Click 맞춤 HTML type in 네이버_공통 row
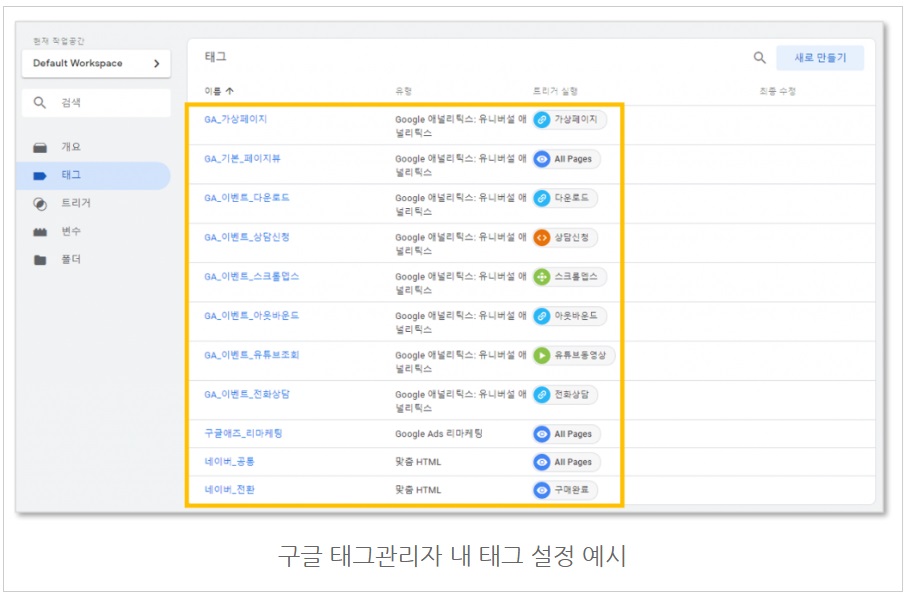The image size is (906, 597). click(x=418, y=462)
